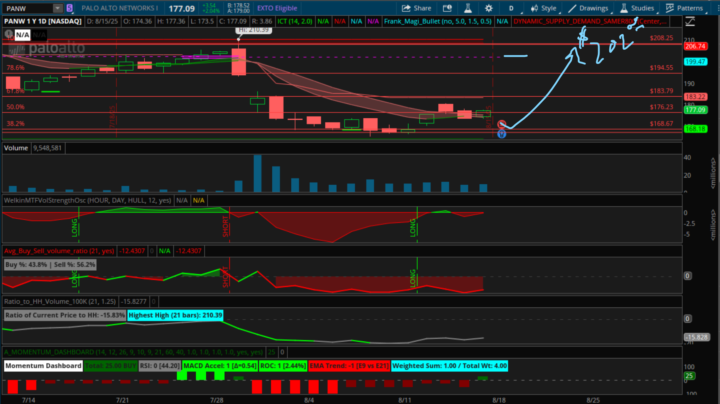This screenshot has height=404, width=720.
Task: Click the chart camera icon next to Share
Action: pos(447,8)
